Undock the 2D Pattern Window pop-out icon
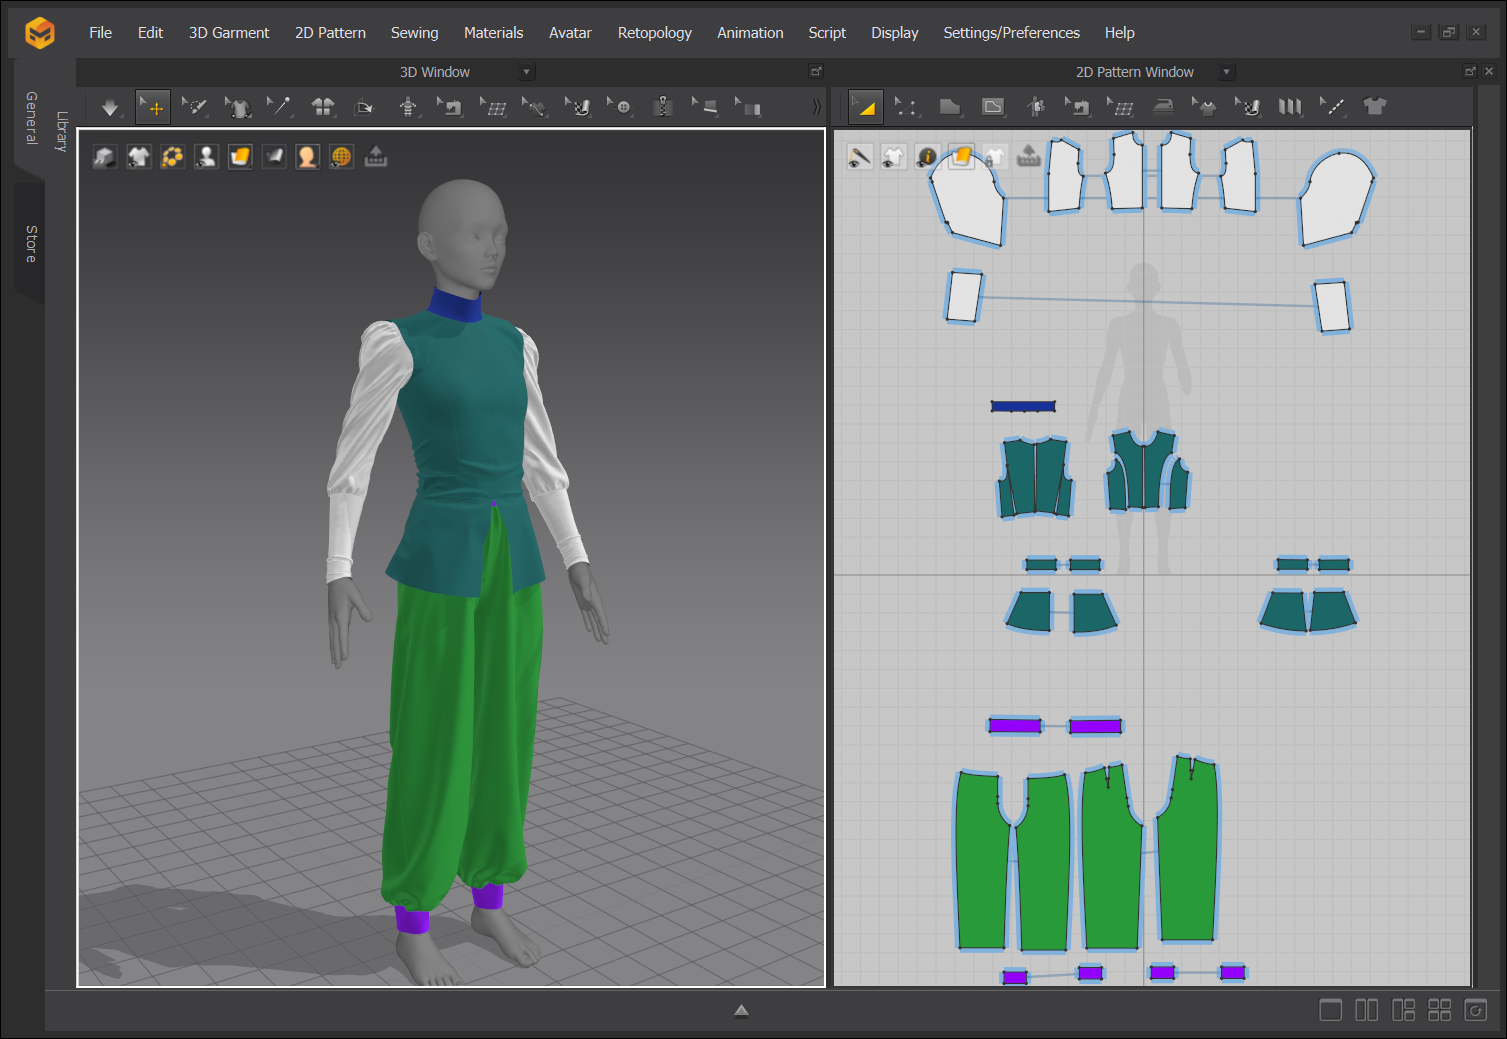Image resolution: width=1507 pixels, height=1039 pixels. point(1470,71)
